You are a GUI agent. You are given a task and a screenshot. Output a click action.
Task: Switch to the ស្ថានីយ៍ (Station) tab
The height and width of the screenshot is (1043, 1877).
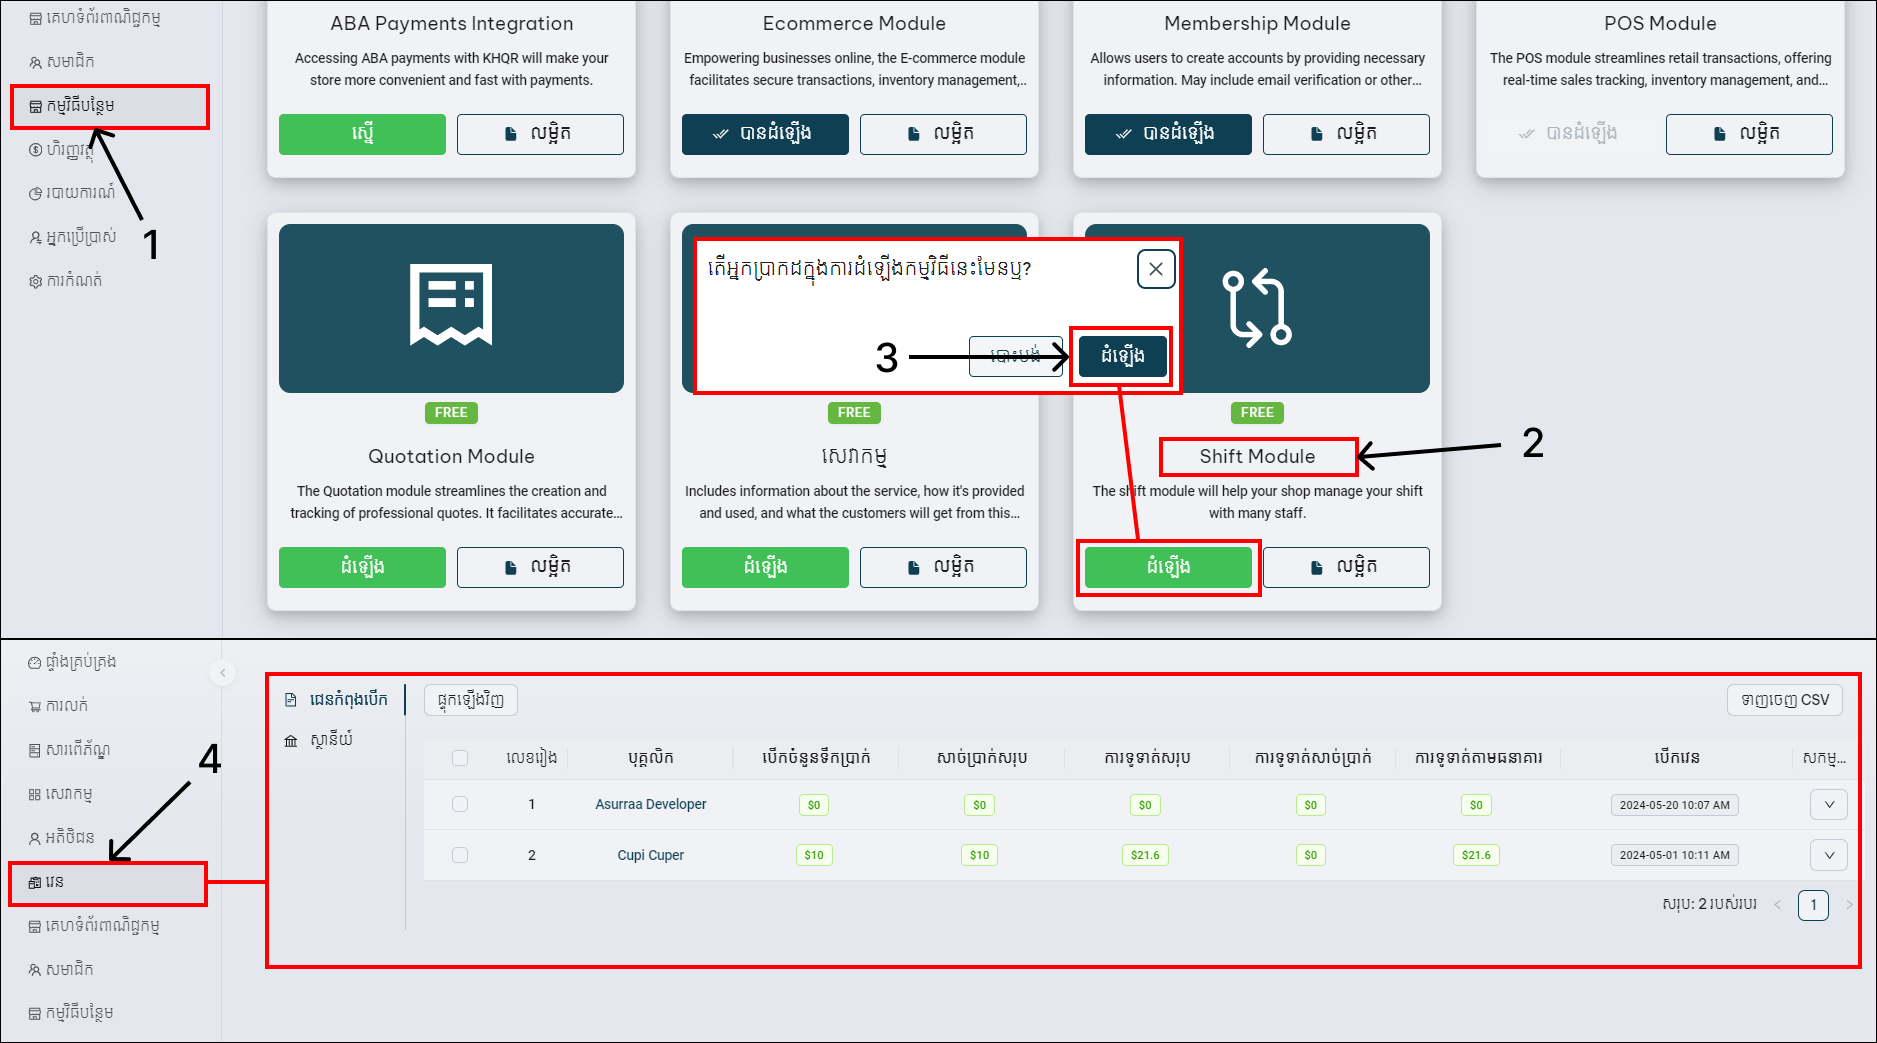[x=330, y=740]
